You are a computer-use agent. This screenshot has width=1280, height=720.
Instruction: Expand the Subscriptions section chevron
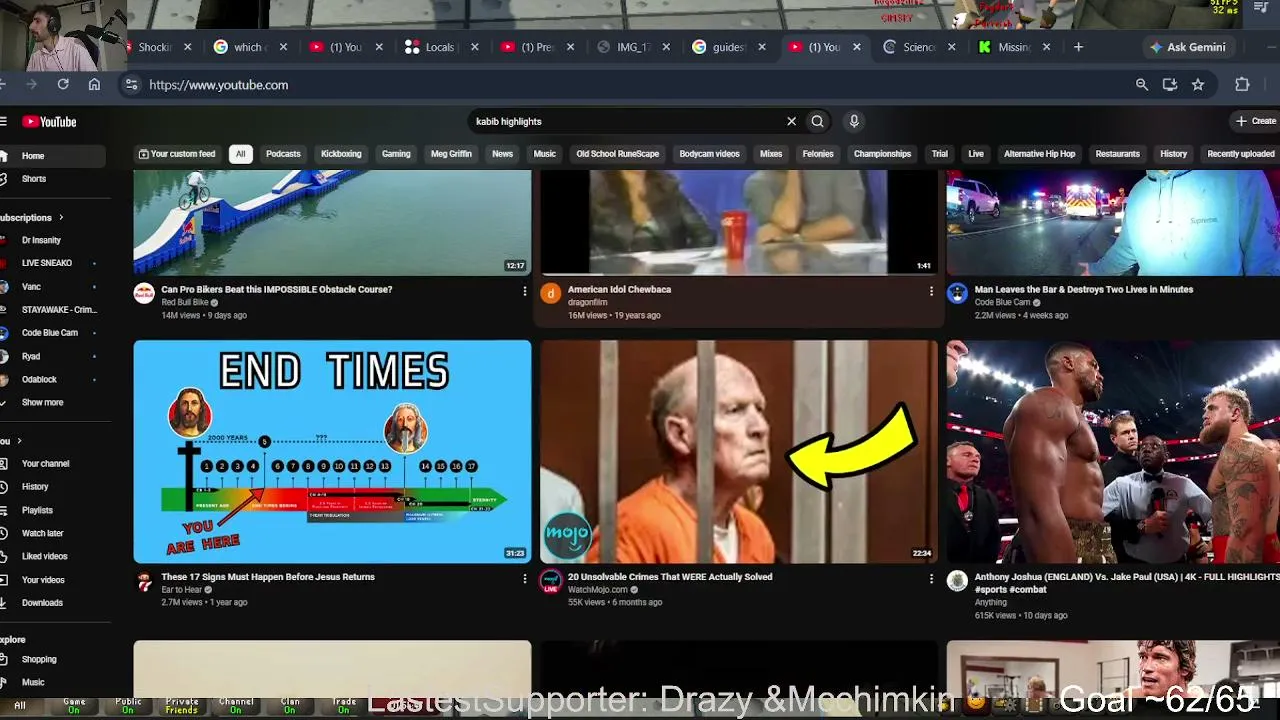61,217
